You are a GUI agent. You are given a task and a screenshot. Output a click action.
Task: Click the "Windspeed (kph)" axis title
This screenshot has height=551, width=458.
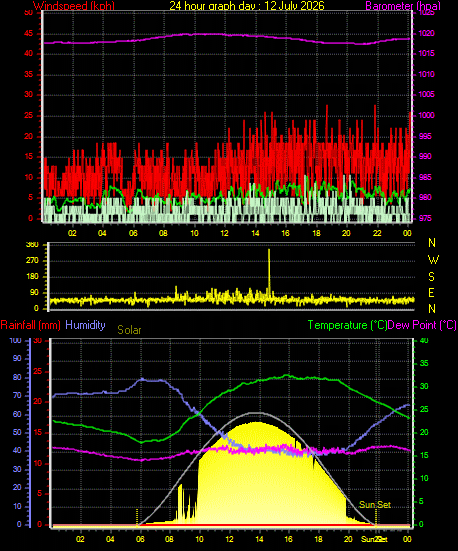pos(74,6)
